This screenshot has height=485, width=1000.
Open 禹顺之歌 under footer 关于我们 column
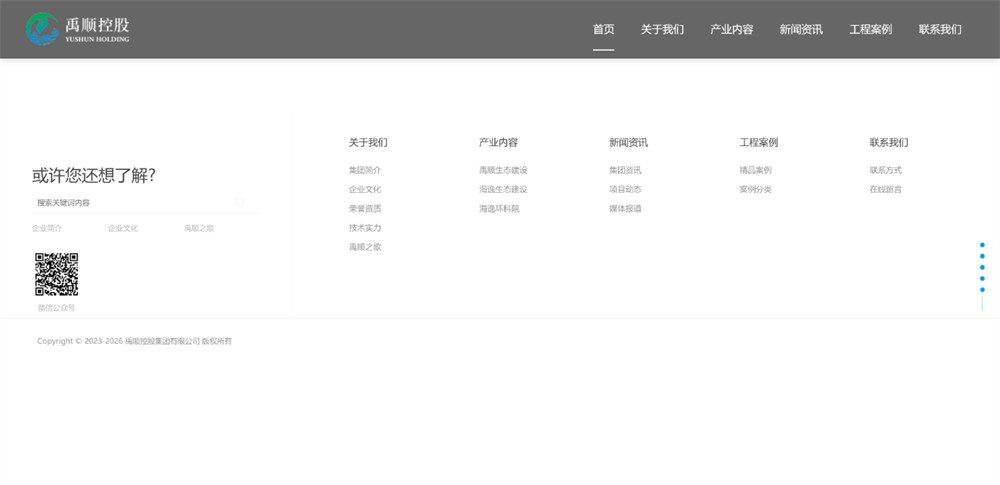pyautogui.click(x=365, y=247)
